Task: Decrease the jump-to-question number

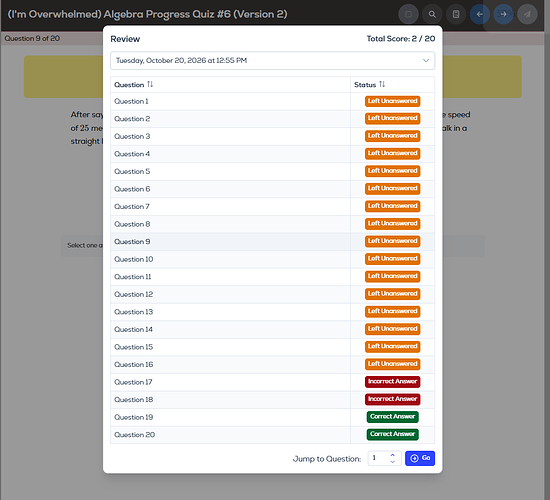Action: coord(393,462)
